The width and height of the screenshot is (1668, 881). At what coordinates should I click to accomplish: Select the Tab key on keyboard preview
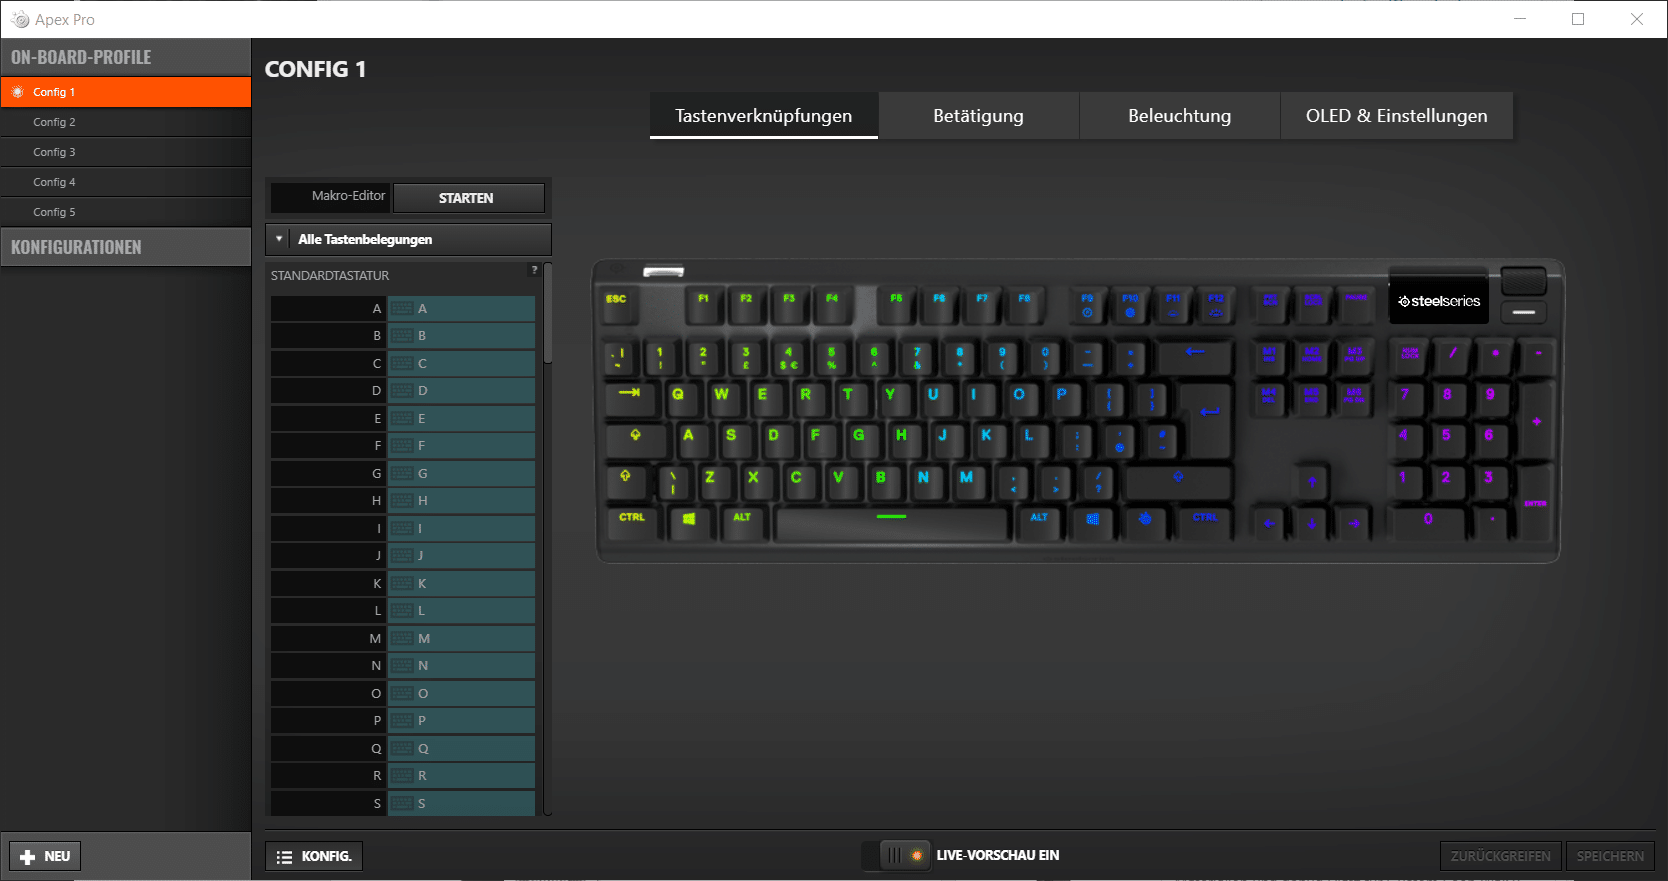[630, 397]
